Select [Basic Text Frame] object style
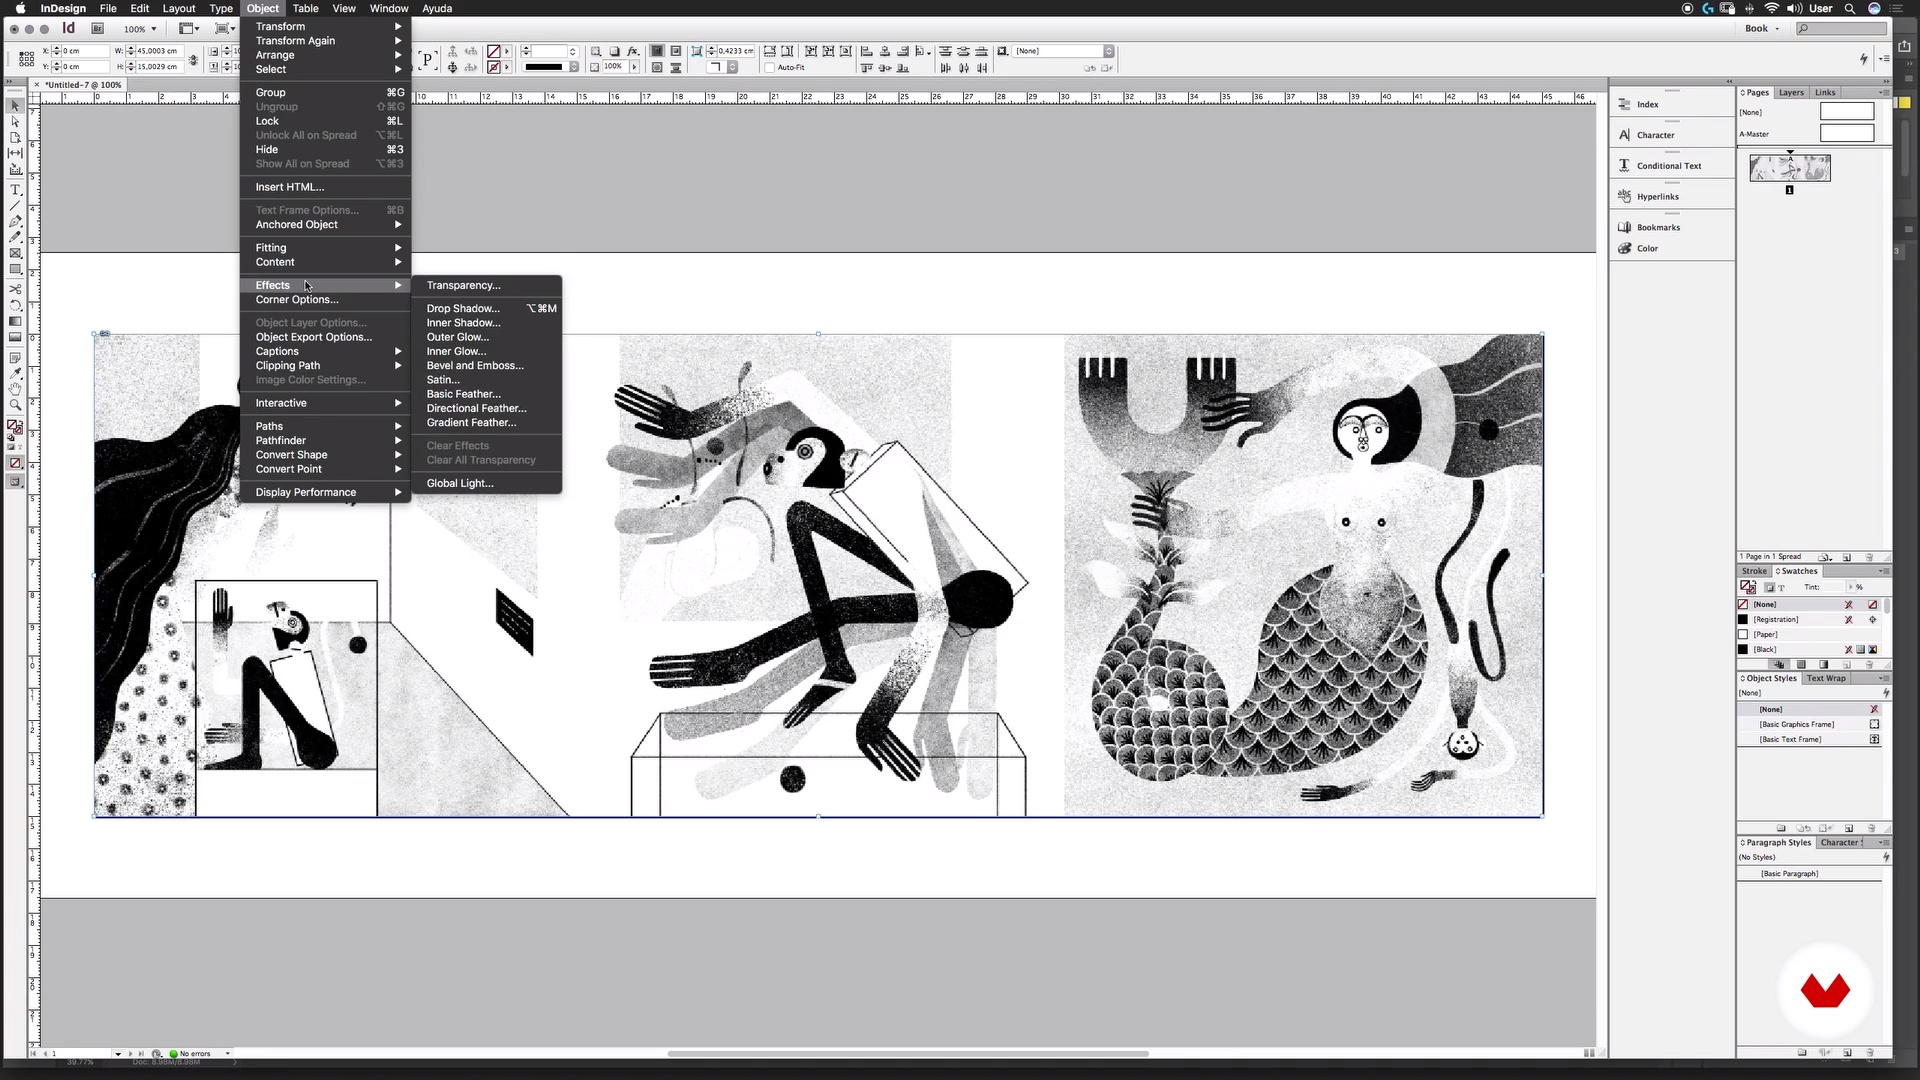This screenshot has width=1920, height=1080. pos(1811,739)
